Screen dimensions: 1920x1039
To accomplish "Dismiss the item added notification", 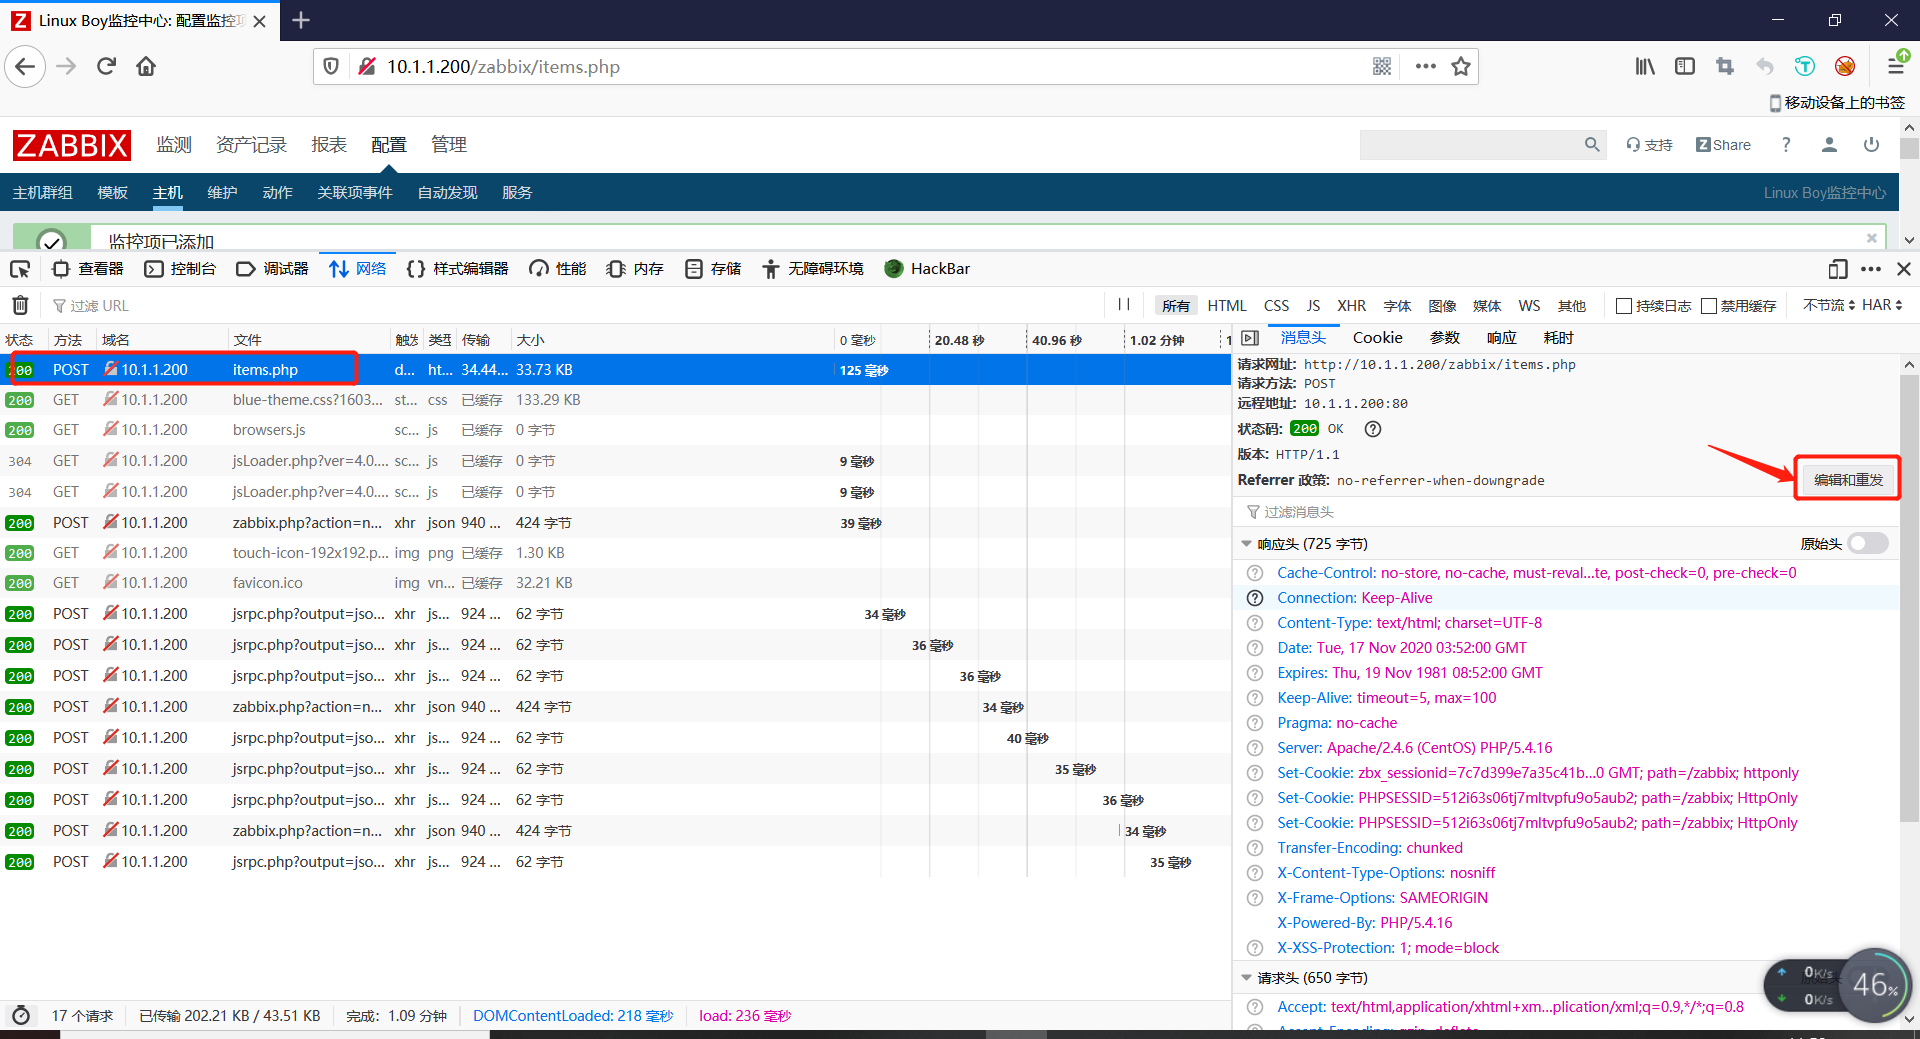I will tap(1871, 238).
